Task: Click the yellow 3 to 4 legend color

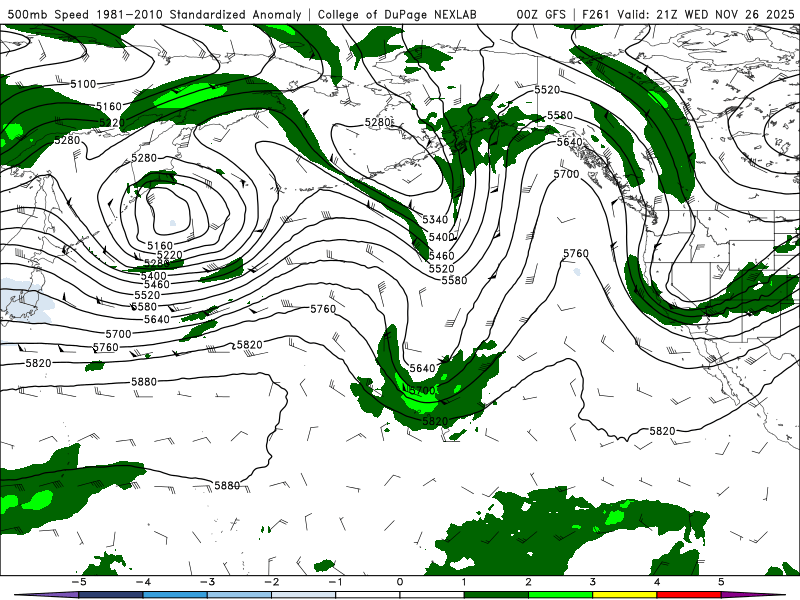Action: click(x=624, y=595)
